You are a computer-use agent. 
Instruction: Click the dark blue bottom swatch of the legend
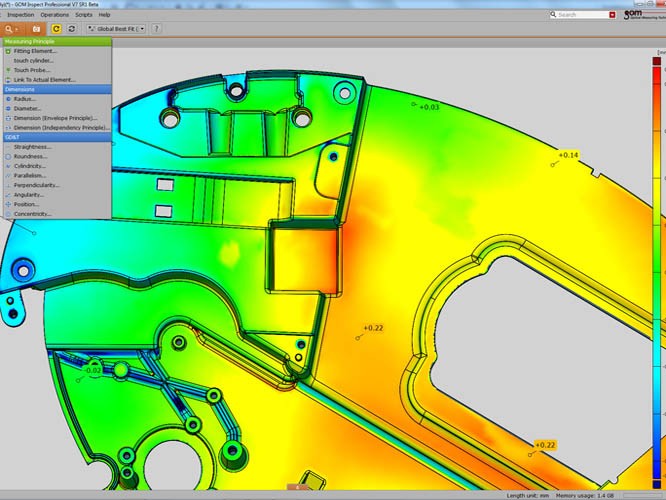click(657, 484)
